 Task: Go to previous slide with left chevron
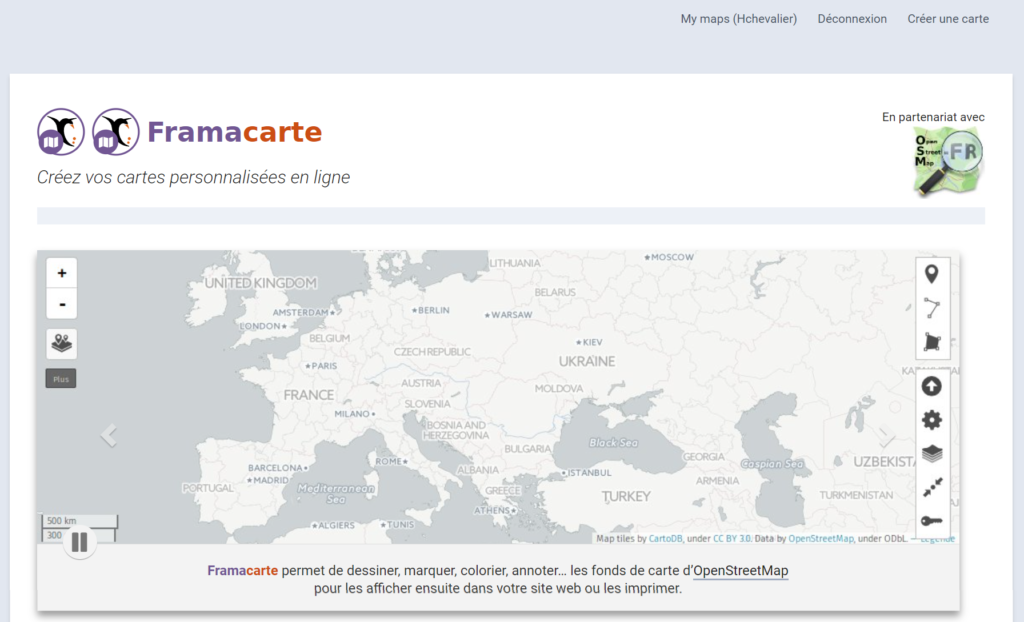point(108,435)
